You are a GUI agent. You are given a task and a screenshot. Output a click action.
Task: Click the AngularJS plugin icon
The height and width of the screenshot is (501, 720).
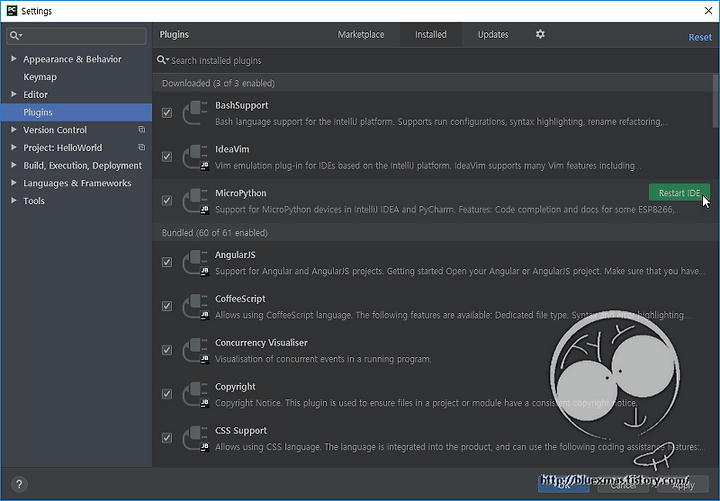pyautogui.click(x=196, y=263)
